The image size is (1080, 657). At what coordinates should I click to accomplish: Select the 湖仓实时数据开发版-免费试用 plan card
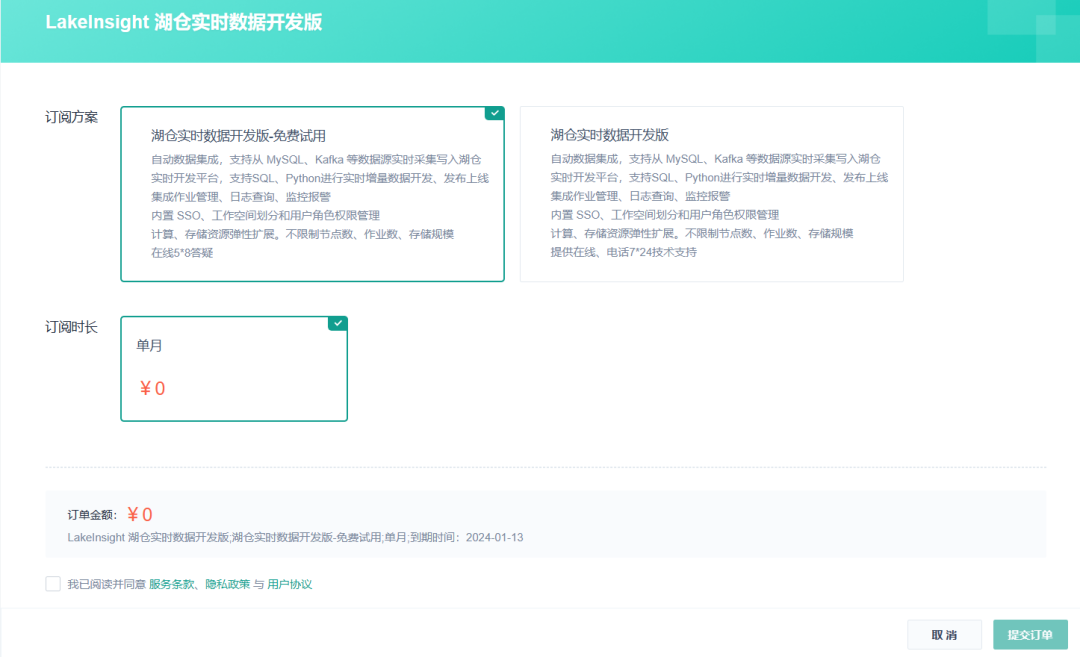pos(312,194)
